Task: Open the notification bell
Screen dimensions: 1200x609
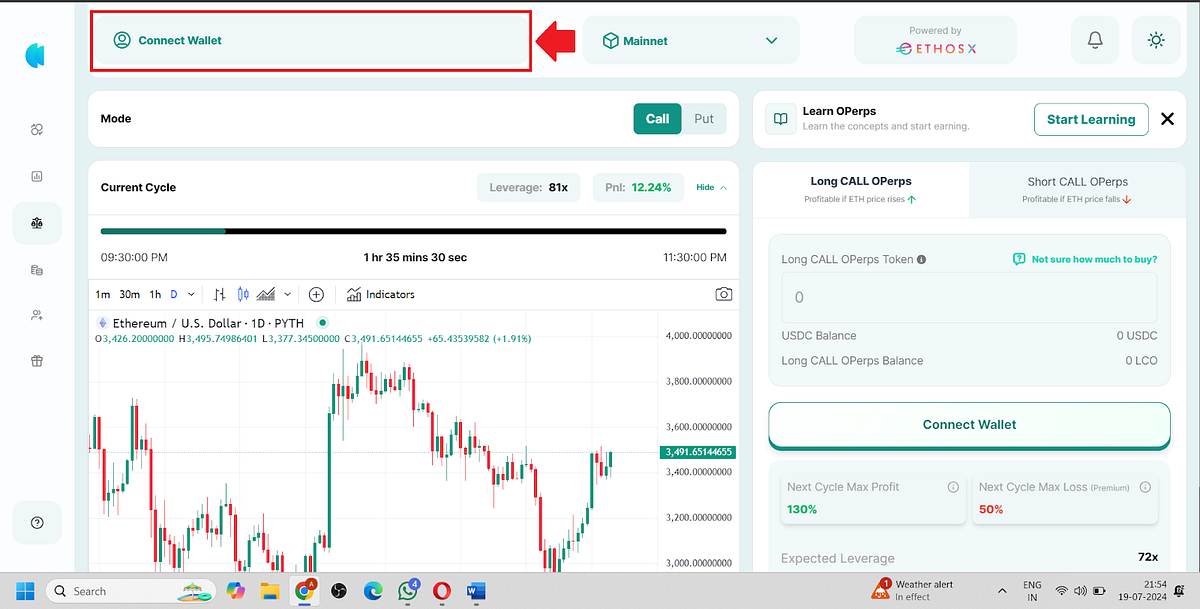Action: coord(1095,40)
